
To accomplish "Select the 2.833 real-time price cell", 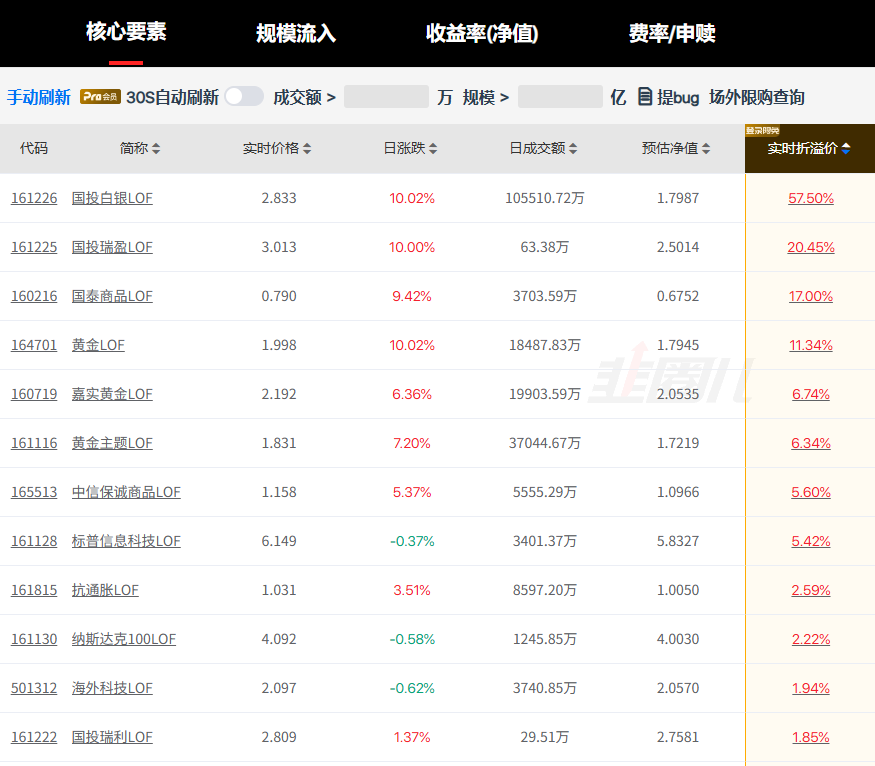I will (x=279, y=198).
